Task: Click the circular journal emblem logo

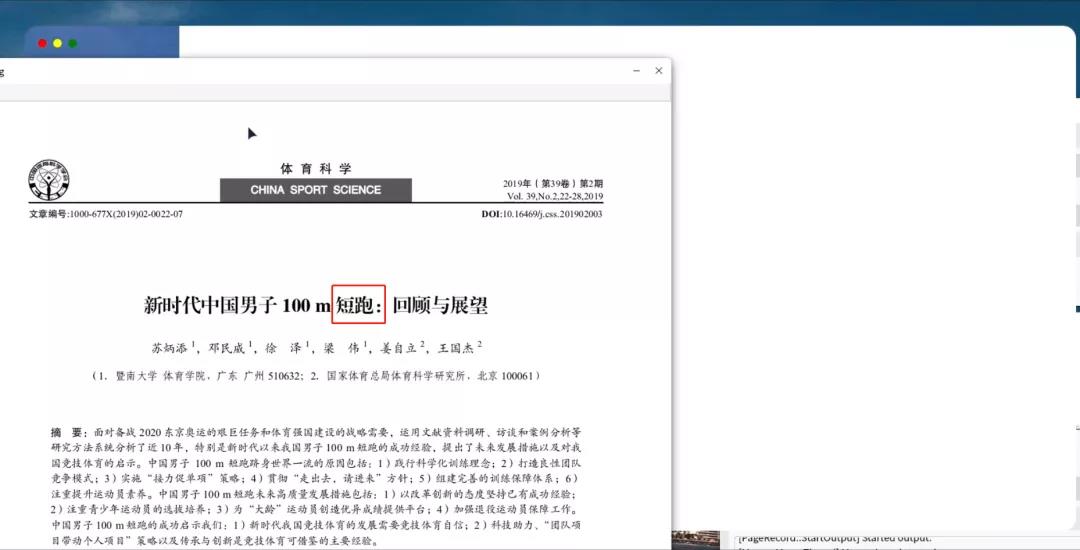Action: tap(49, 180)
